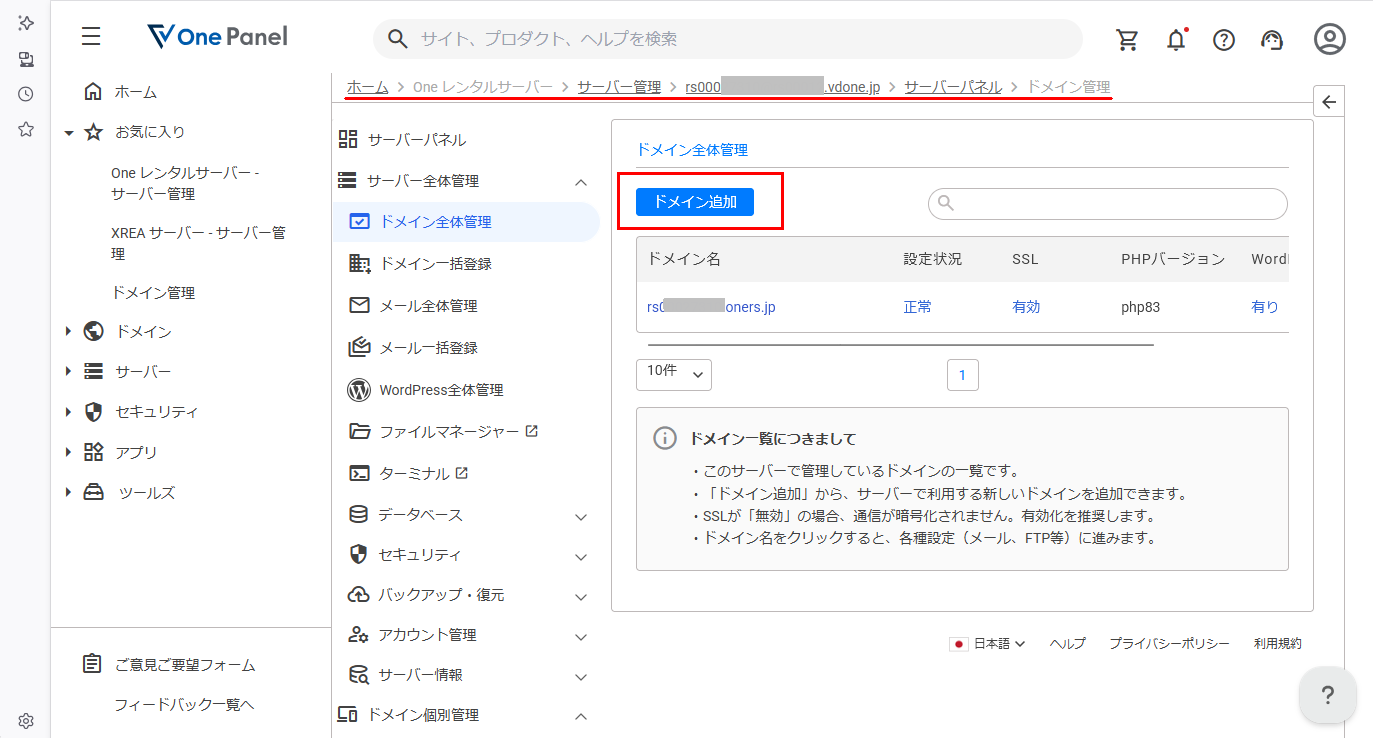Image resolution: width=1373 pixels, height=738 pixels.
Task: Open the 日本語 language selector
Action: point(988,643)
